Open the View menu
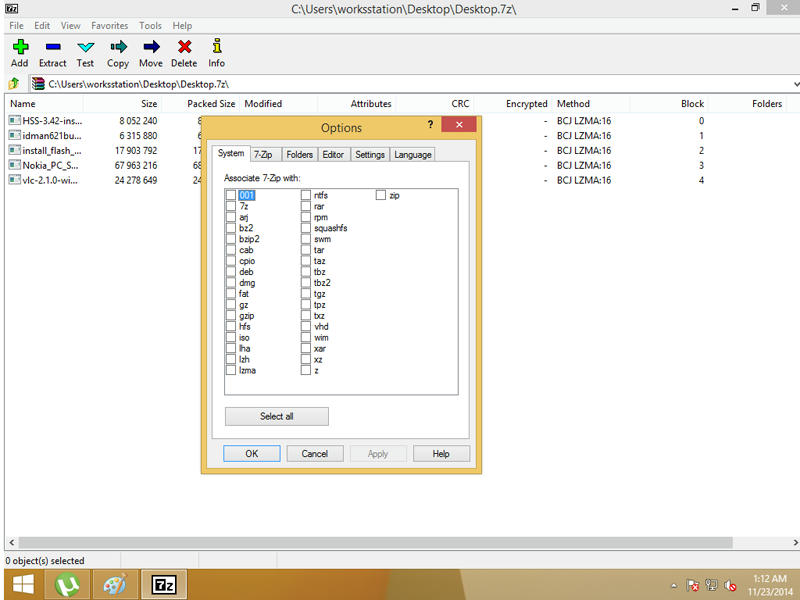This screenshot has width=800, height=600. click(70, 26)
